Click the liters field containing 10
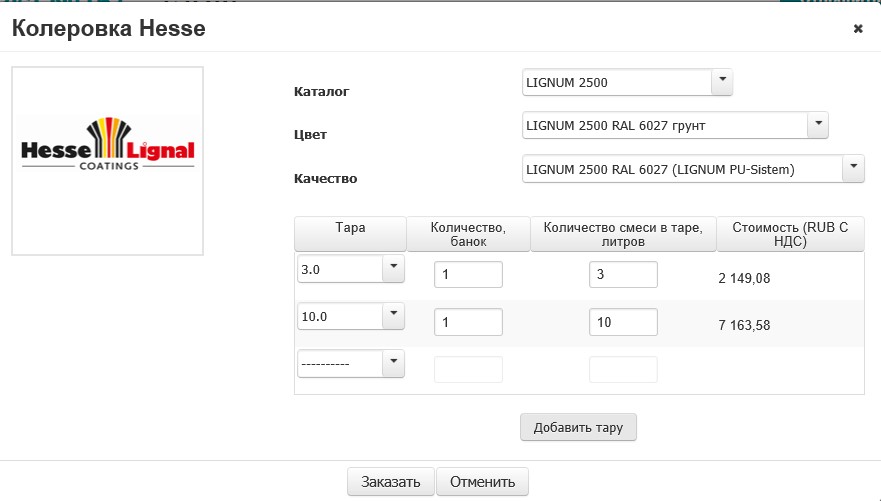This screenshot has width=881, height=501. [623, 322]
